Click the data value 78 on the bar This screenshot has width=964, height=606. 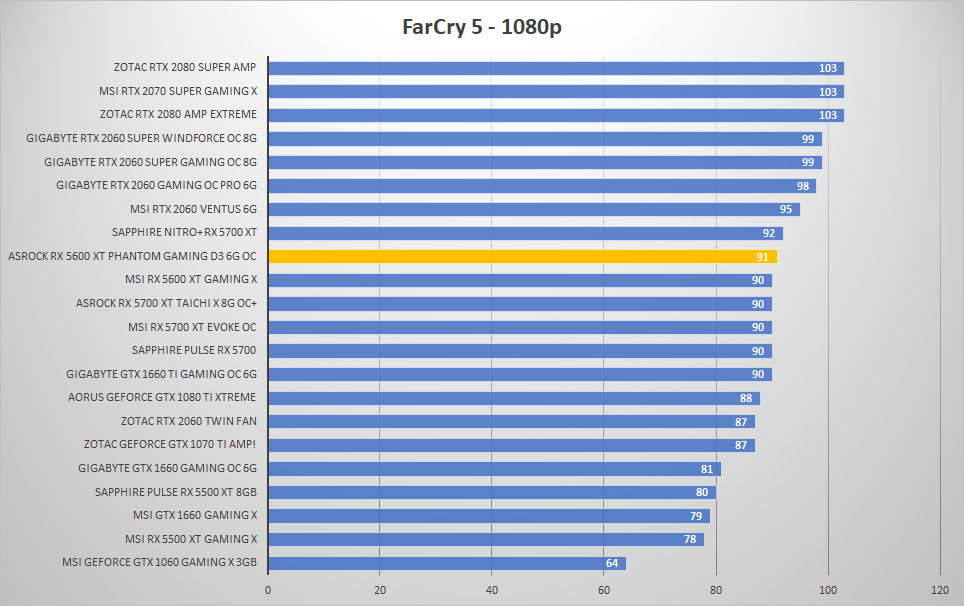tap(690, 539)
